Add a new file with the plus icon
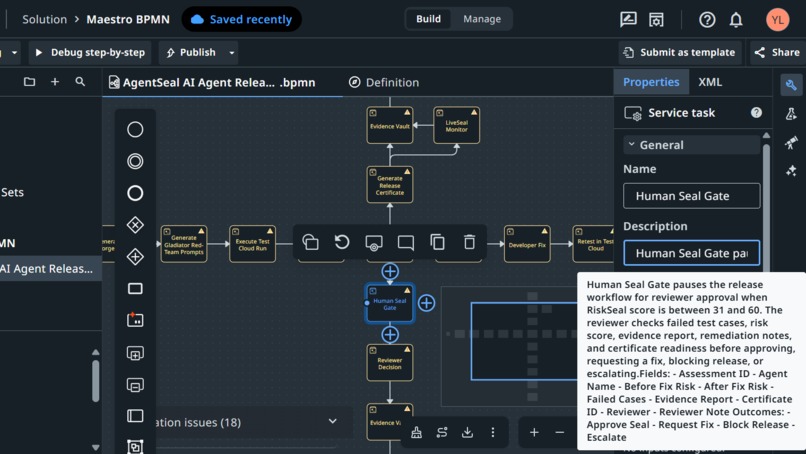Image resolution: width=806 pixels, height=454 pixels. click(54, 82)
